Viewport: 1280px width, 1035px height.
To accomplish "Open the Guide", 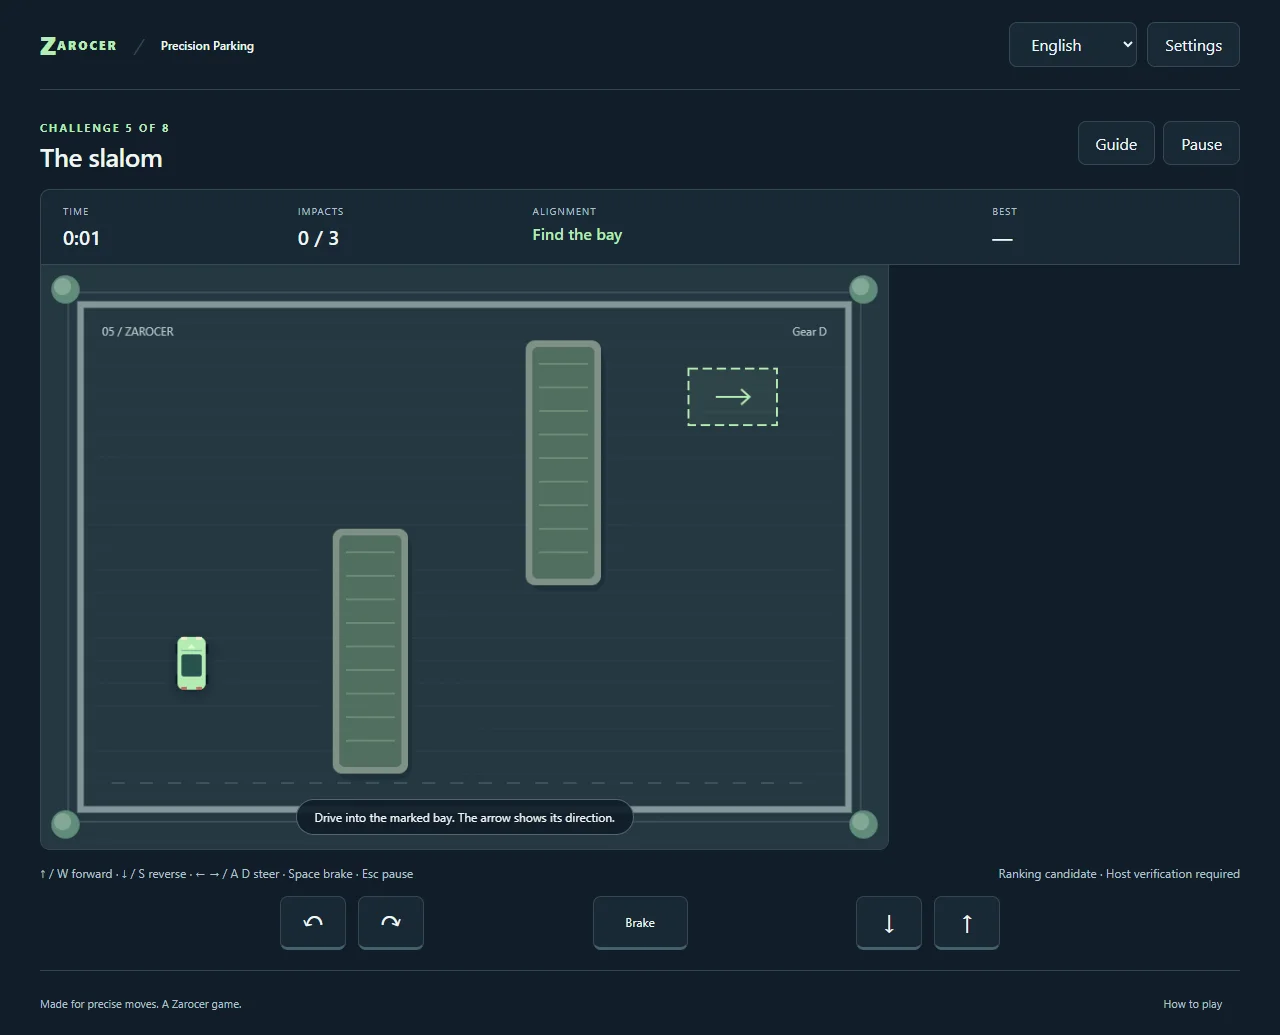I will point(1116,144).
